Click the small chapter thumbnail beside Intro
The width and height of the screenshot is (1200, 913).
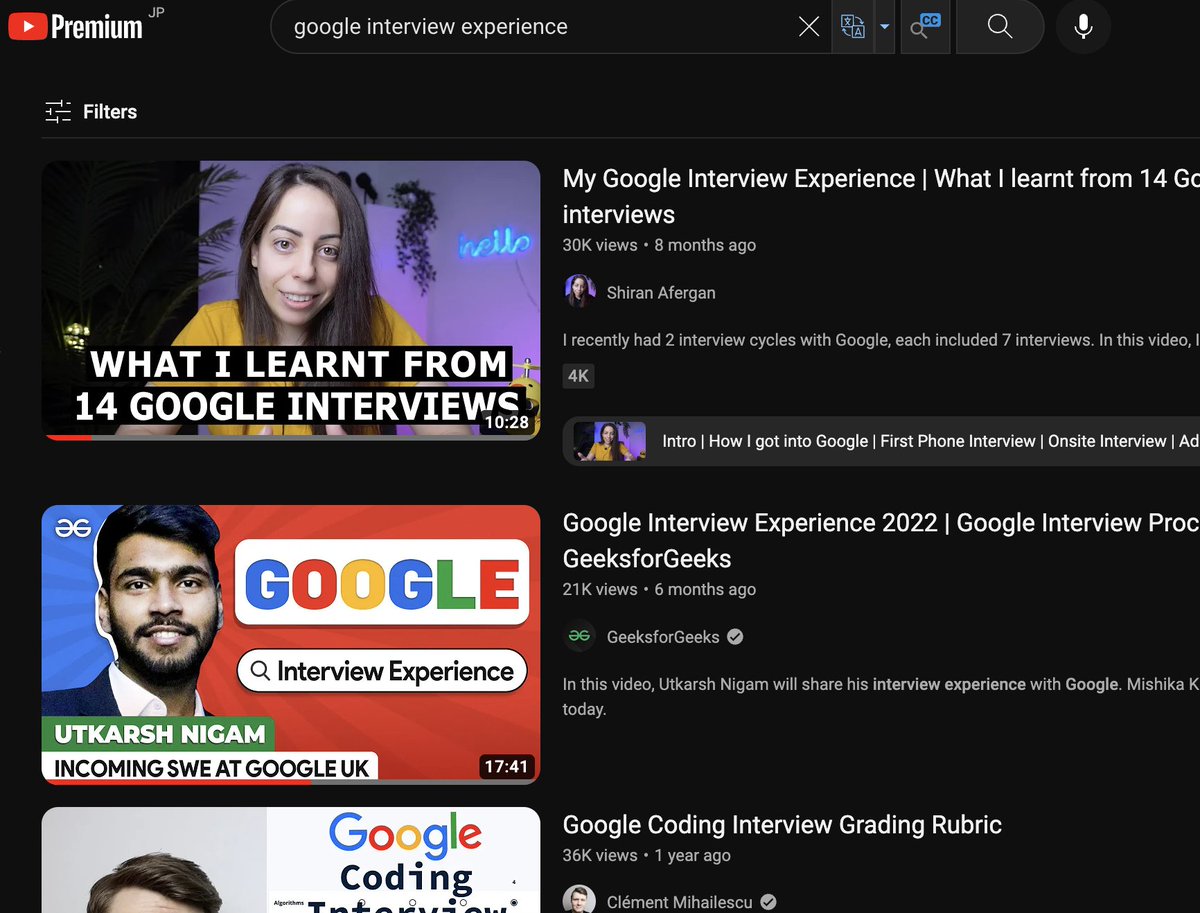(x=610, y=441)
